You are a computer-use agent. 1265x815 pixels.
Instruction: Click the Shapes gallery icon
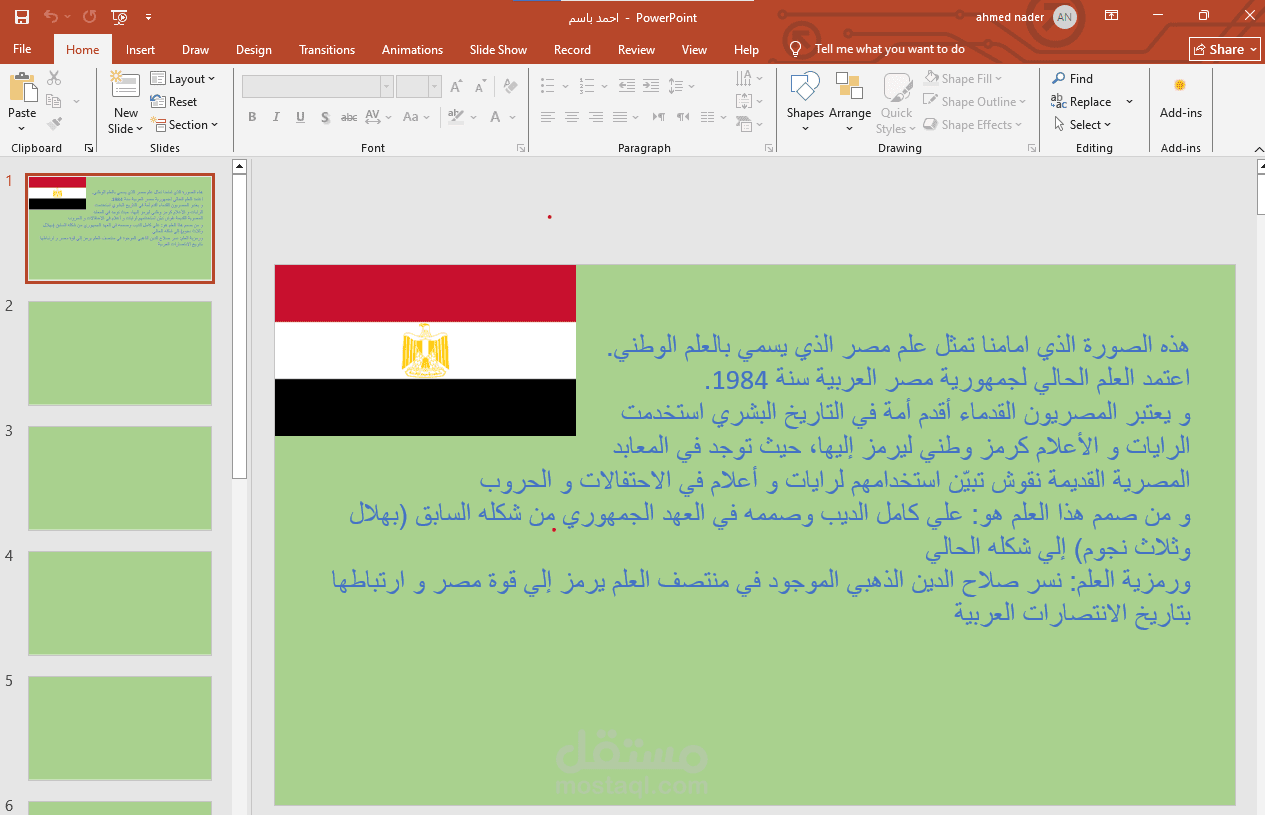point(805,86)
